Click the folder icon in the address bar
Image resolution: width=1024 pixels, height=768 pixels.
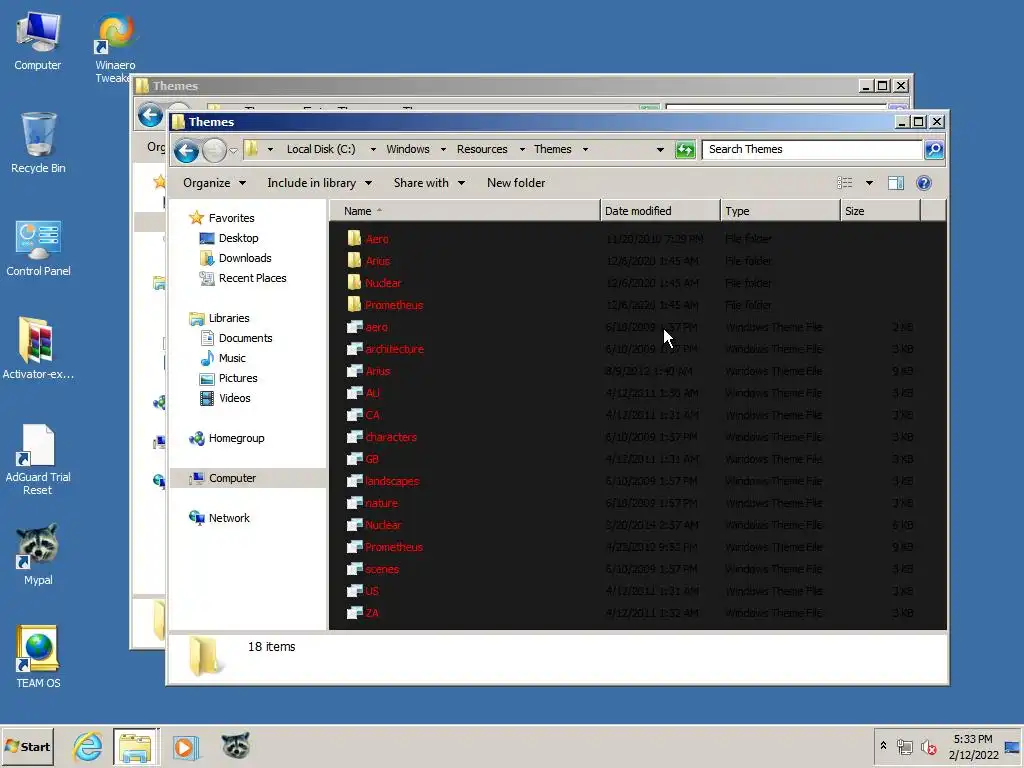coord(251,149)
